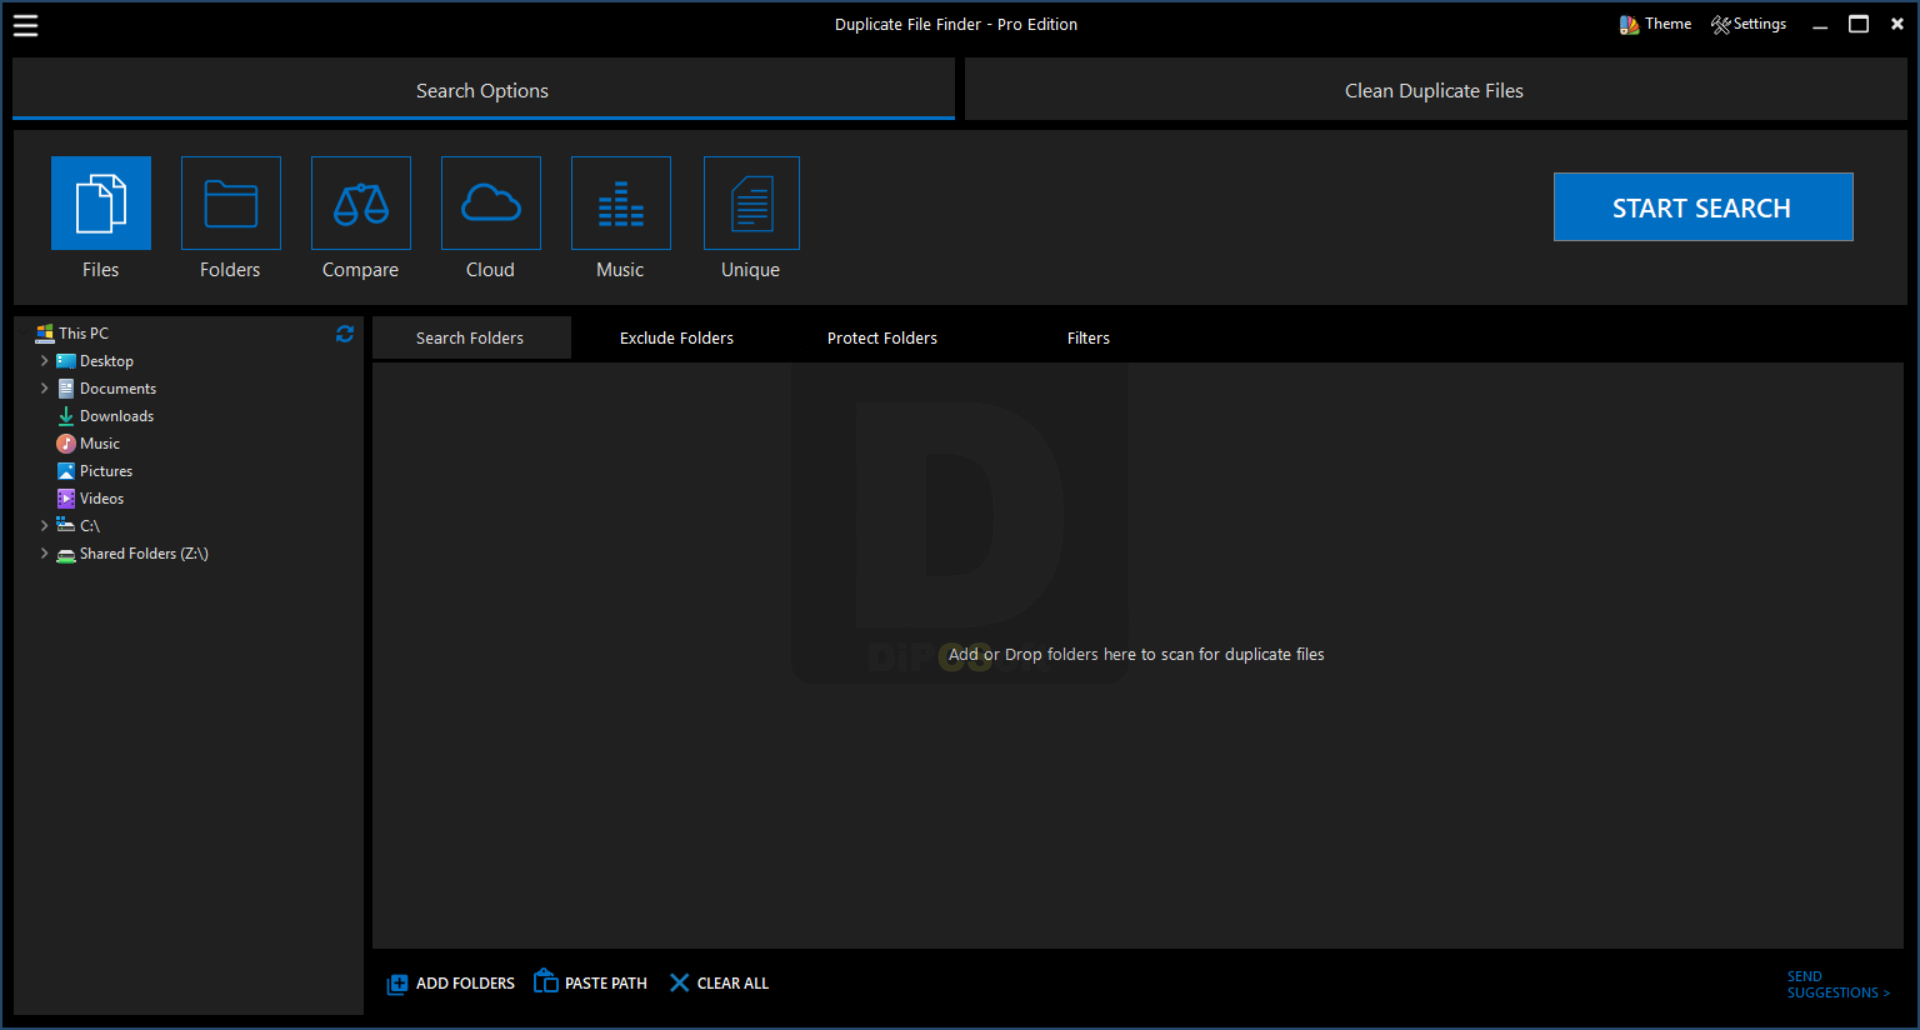Expand the Documents tree node
The image size is (1920, 1030).
tap(44, 387)
